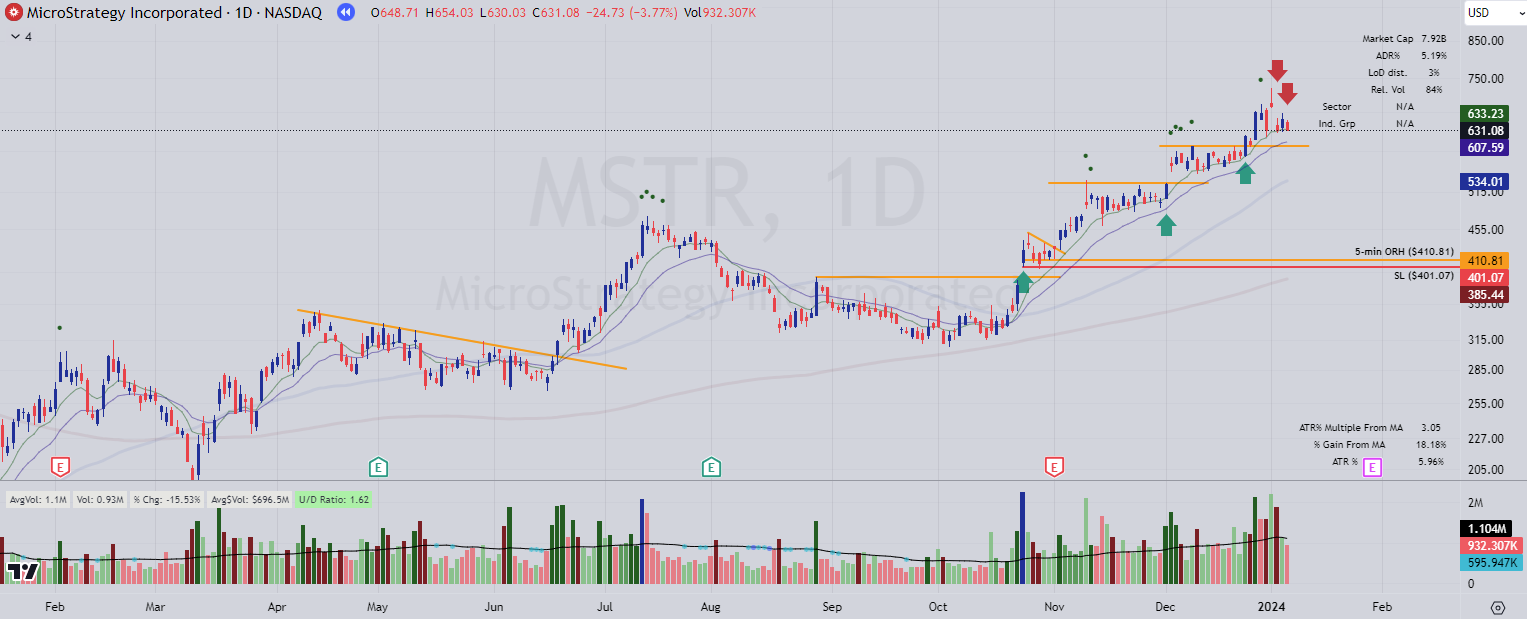Select the green buy arrow in late December
1527x619 pixels.
point(1245,173)
